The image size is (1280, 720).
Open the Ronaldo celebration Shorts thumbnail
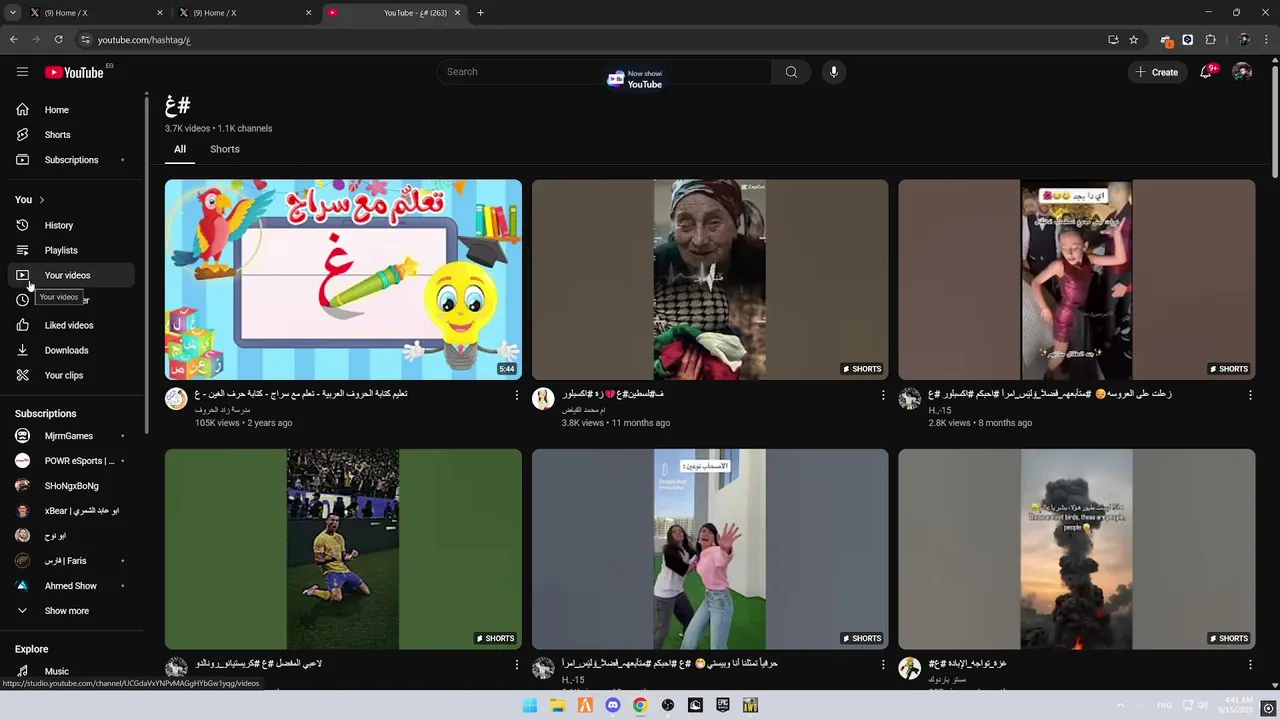(343, 549)
